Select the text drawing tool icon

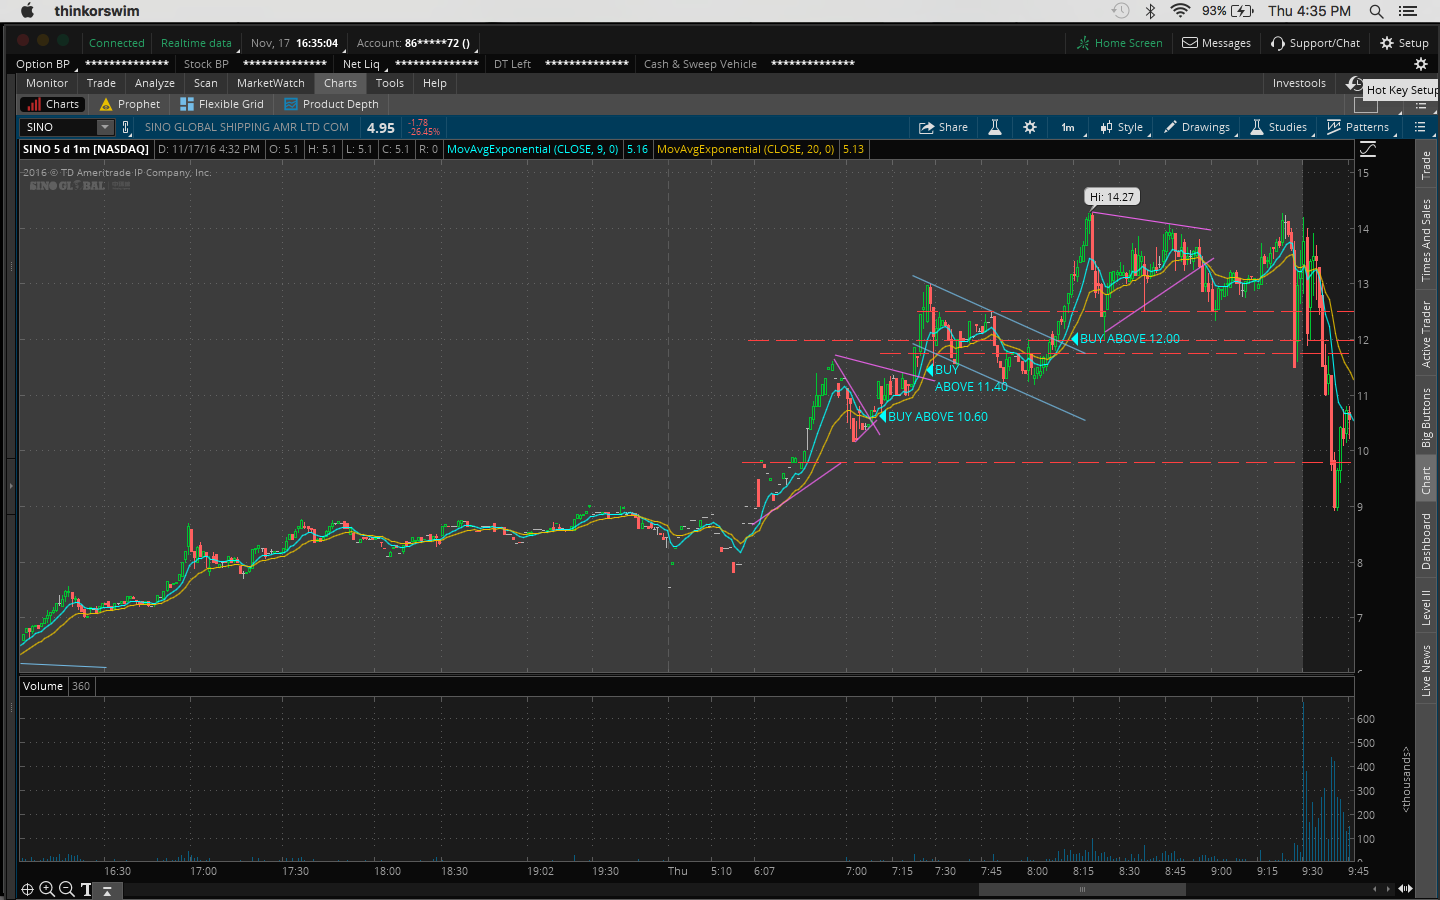pos(86,889)
